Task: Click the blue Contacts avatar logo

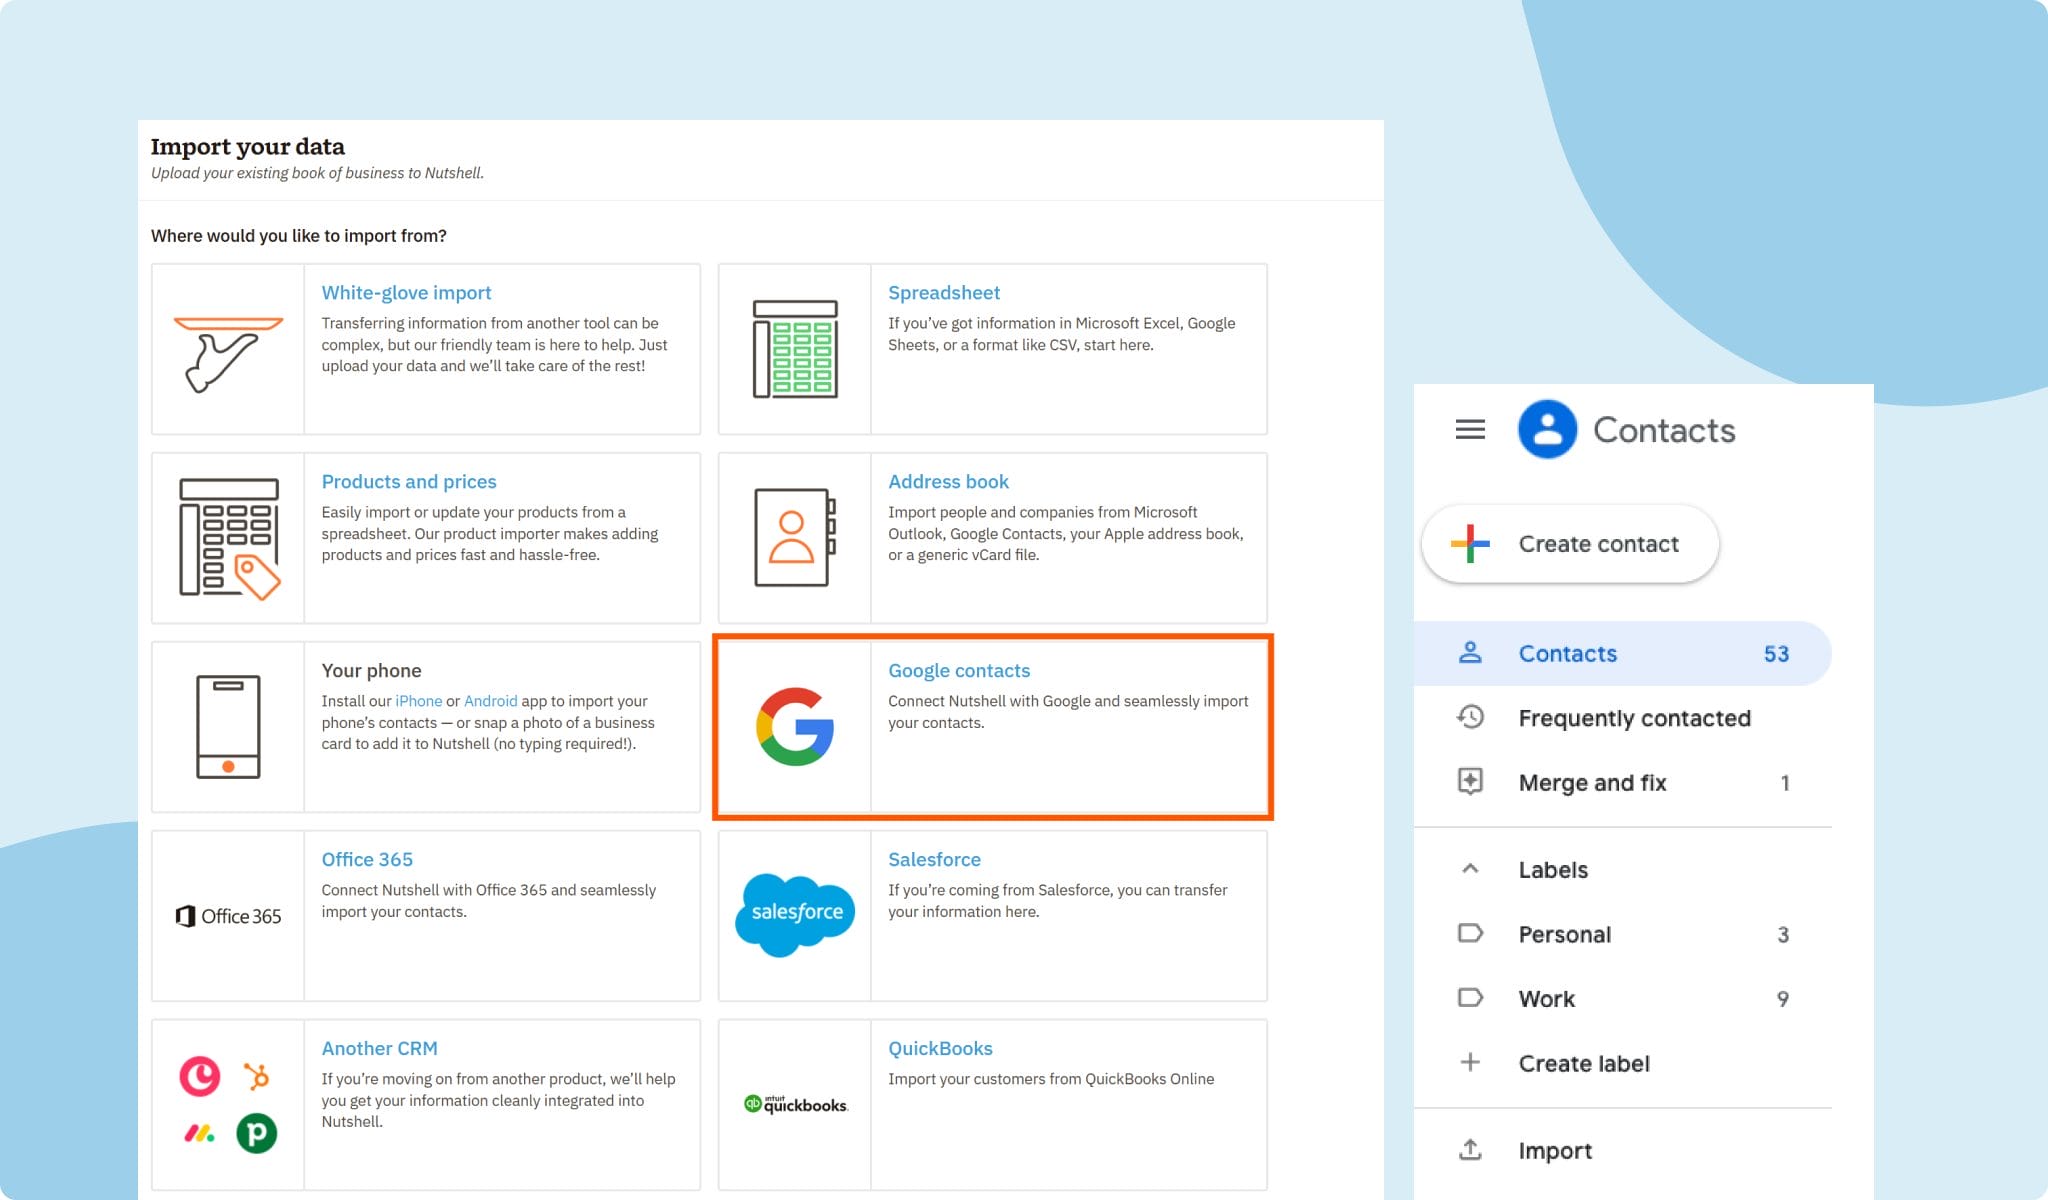Action: pyautogui.click(x=1547, y=430)
